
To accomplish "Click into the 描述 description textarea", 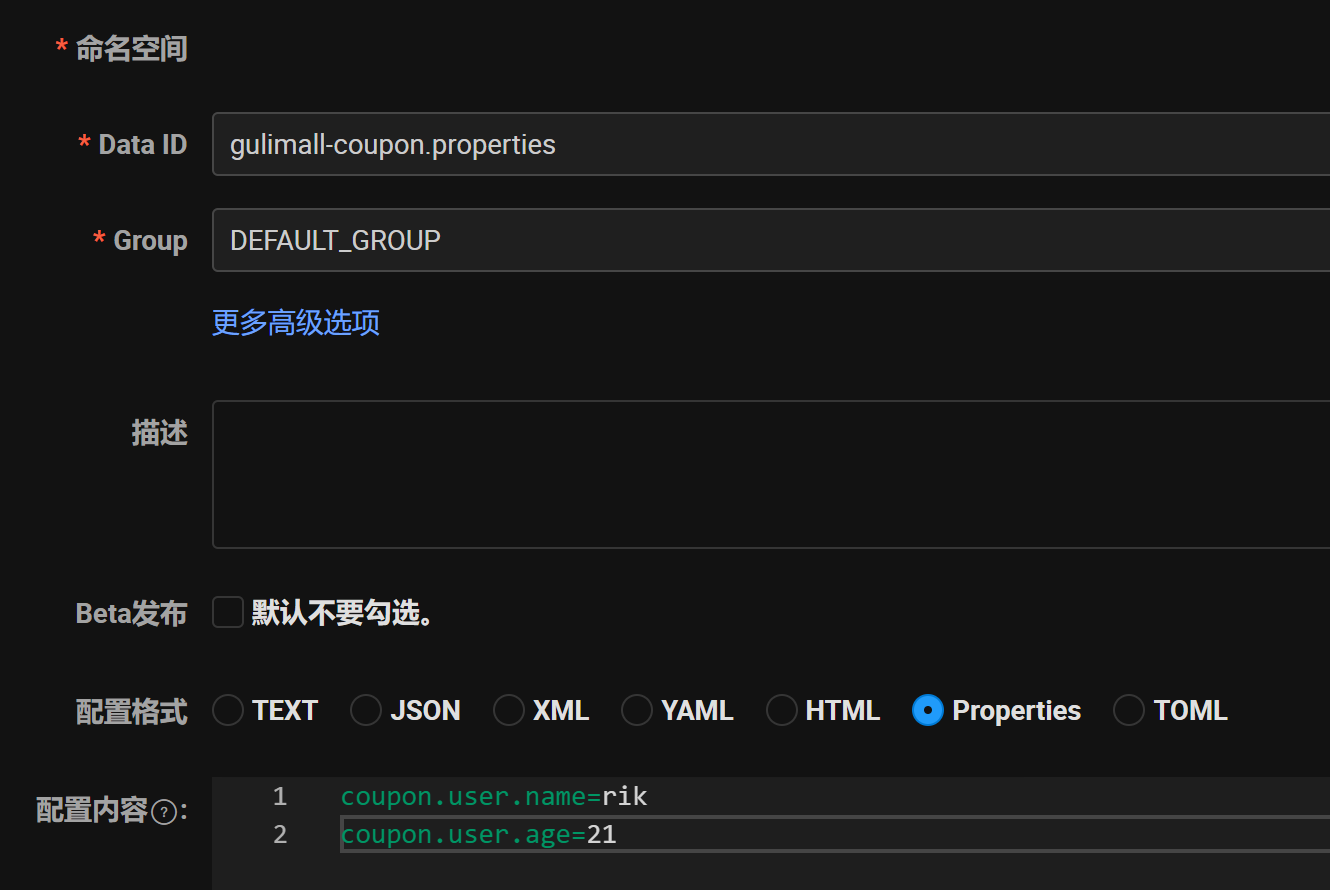I will point(771,474).
